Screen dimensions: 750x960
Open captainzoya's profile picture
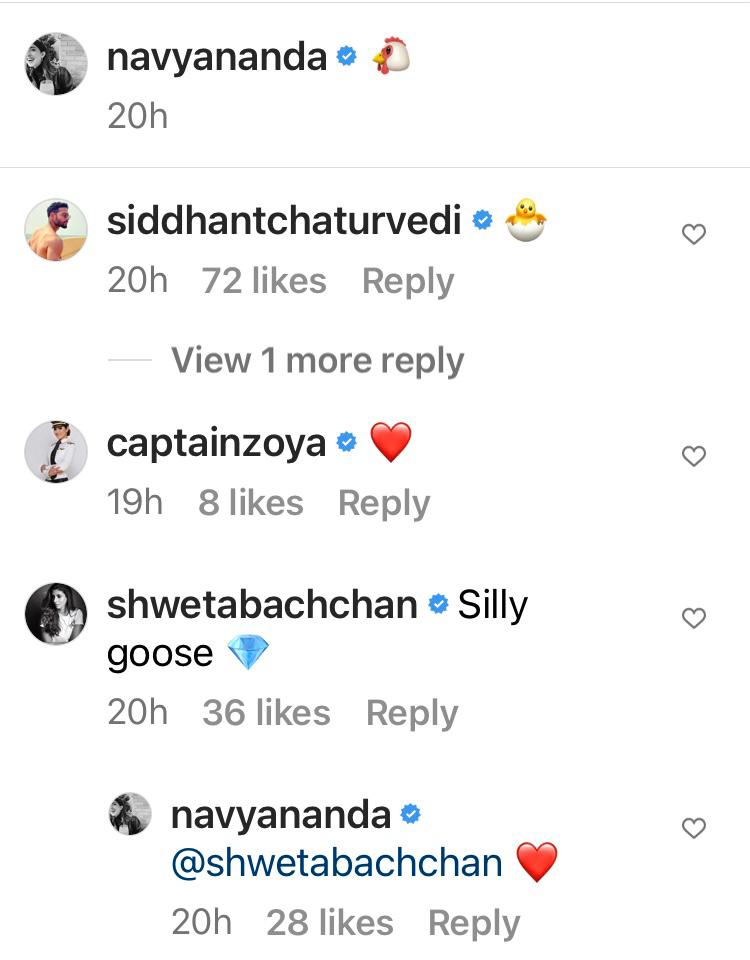tap(56, 451)
